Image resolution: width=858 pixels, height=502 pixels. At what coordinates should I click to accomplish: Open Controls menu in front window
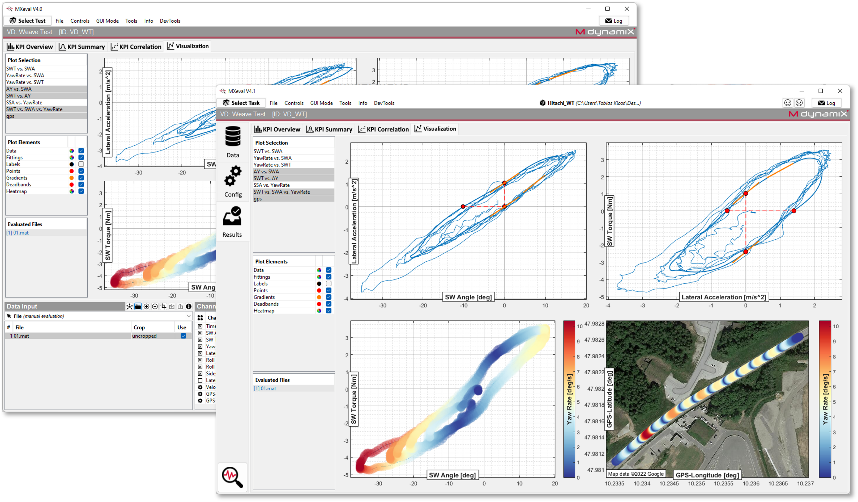click(294, 103)
